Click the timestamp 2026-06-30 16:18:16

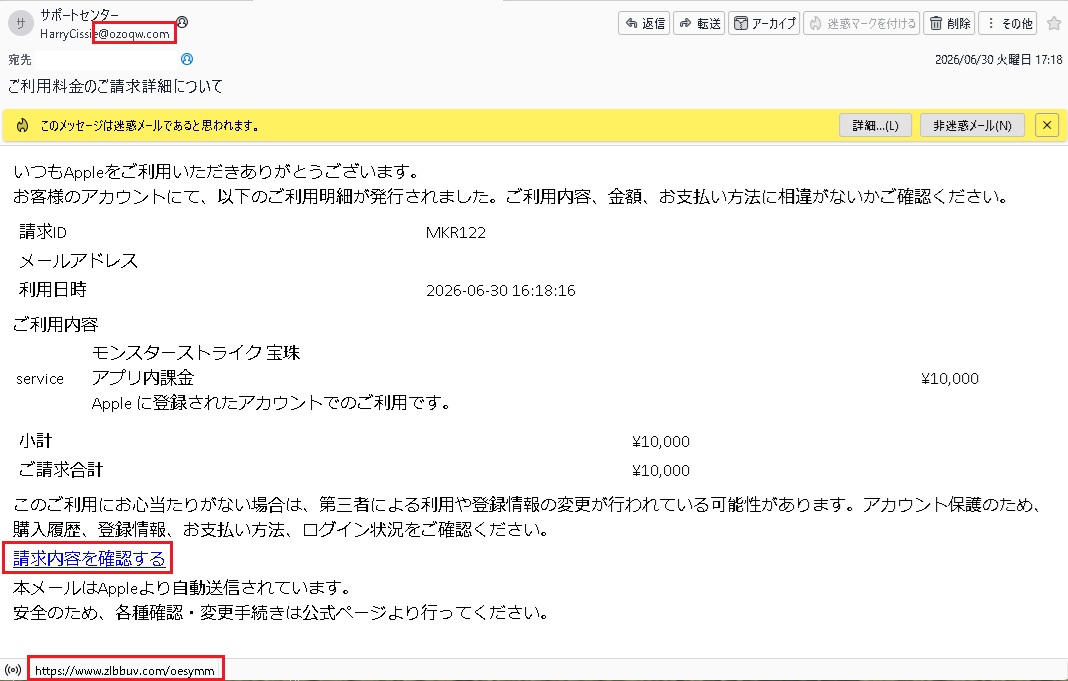click(501, 291)
